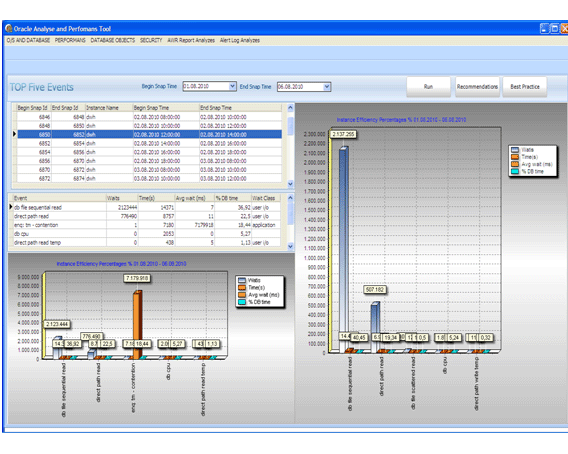Click the % DB time column header
The image size is (568, 454).
click(233, 198)
